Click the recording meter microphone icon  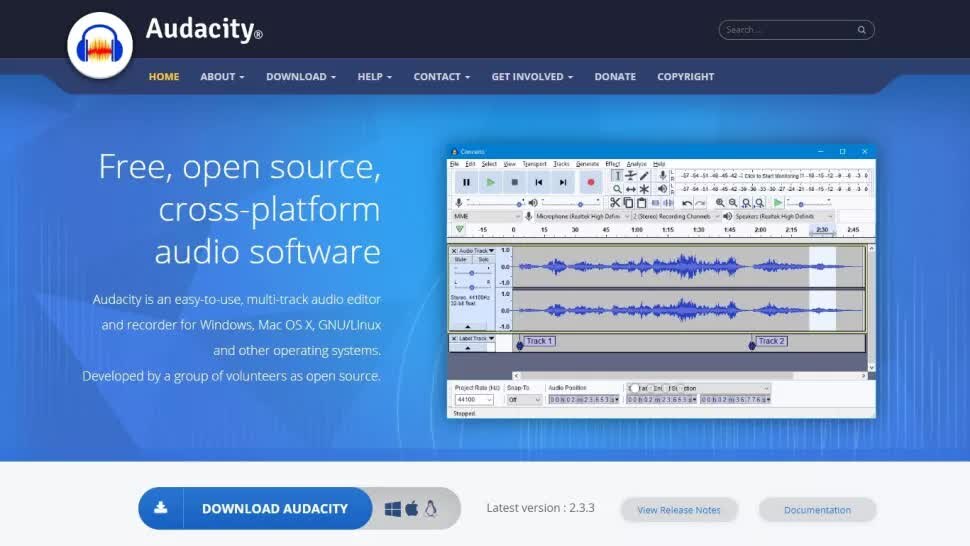point(662,176)
